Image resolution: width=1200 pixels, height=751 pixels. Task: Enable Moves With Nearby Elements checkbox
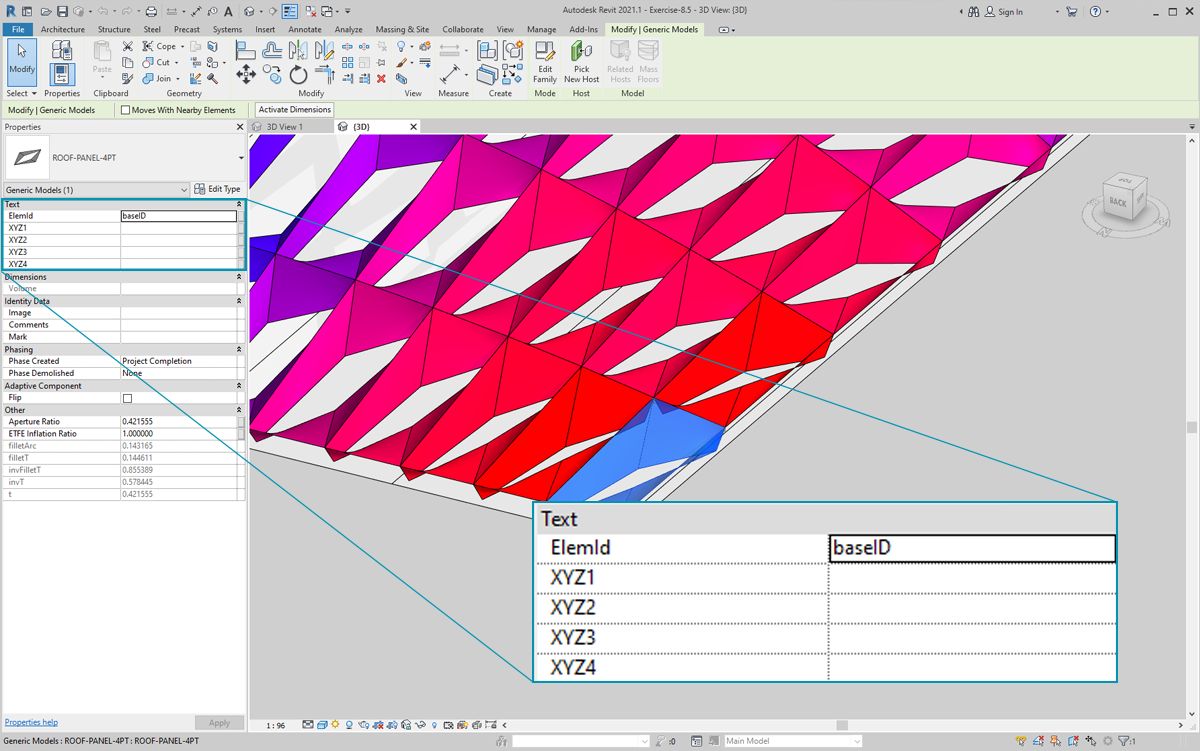coord(126,110)
